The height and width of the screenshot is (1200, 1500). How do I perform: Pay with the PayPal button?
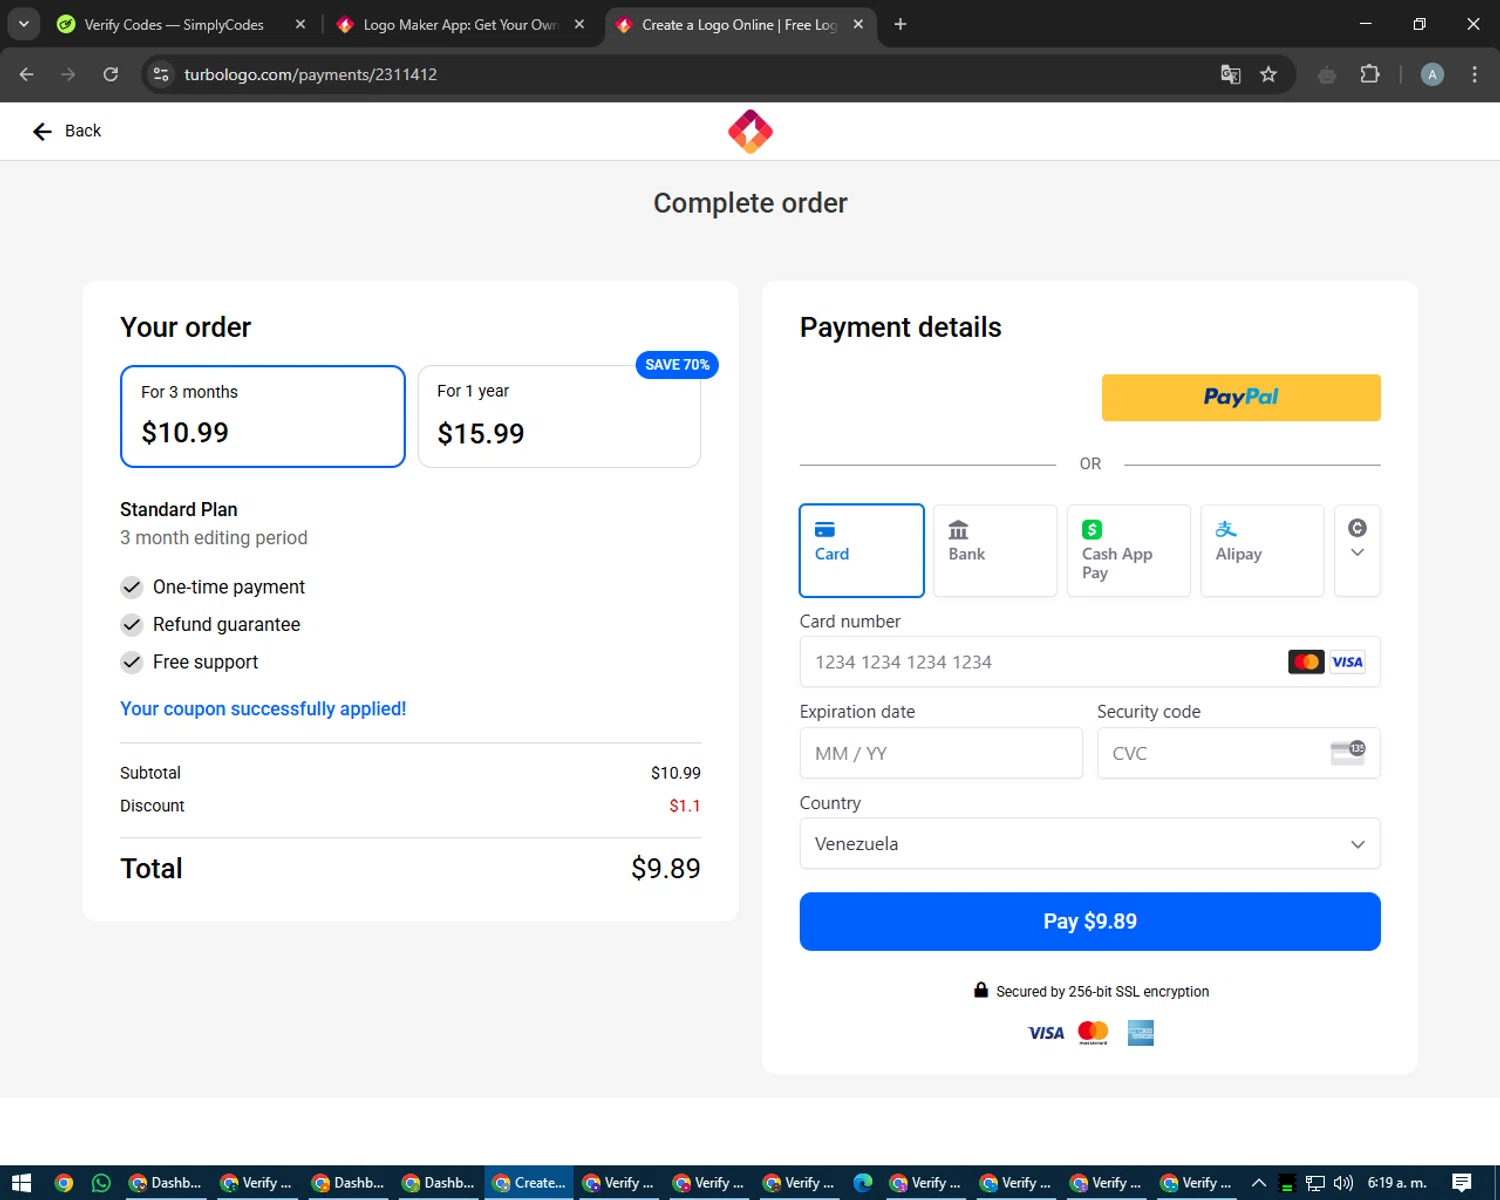click(x=1241, y=397)
